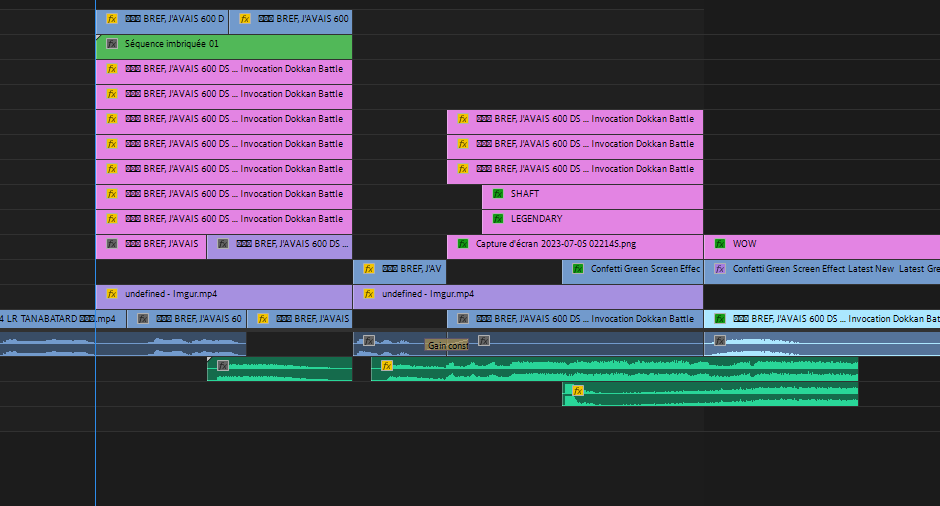Select the Confetti Green Screen Effec clip
Viewport: 940px width, 506px height.
[632, 272]
